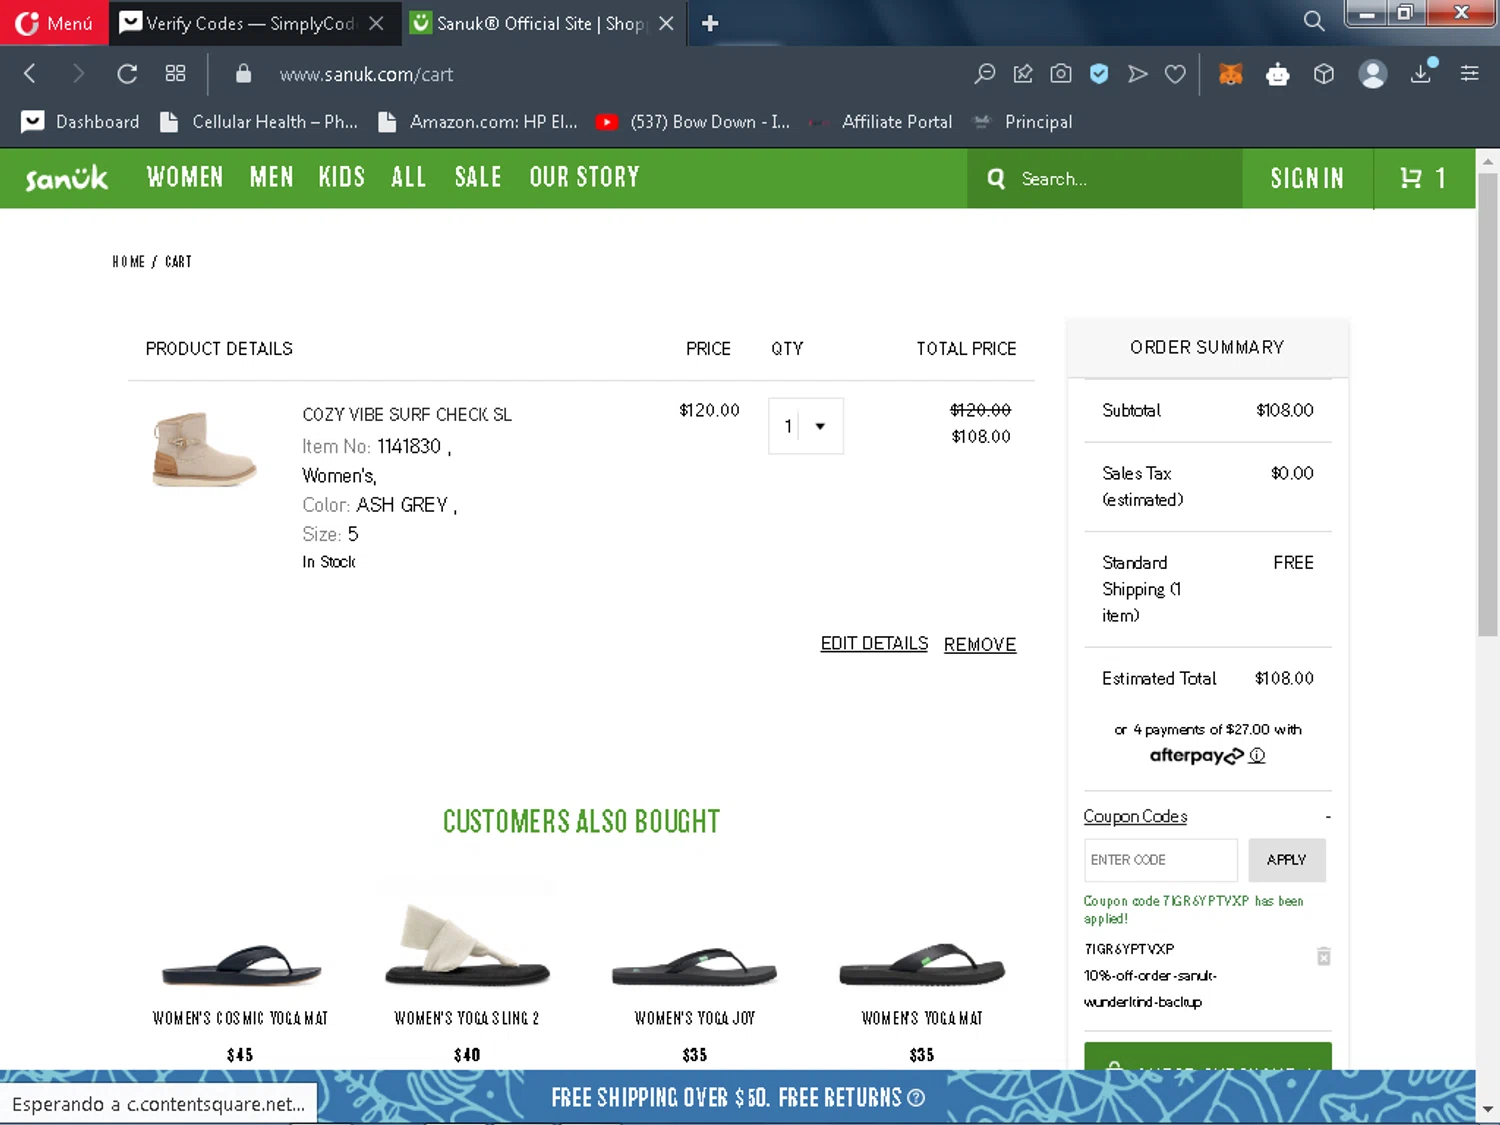1500x1125 pixels.
Task: Close the Verify Codes tab
Action: (x=376, y=23)
